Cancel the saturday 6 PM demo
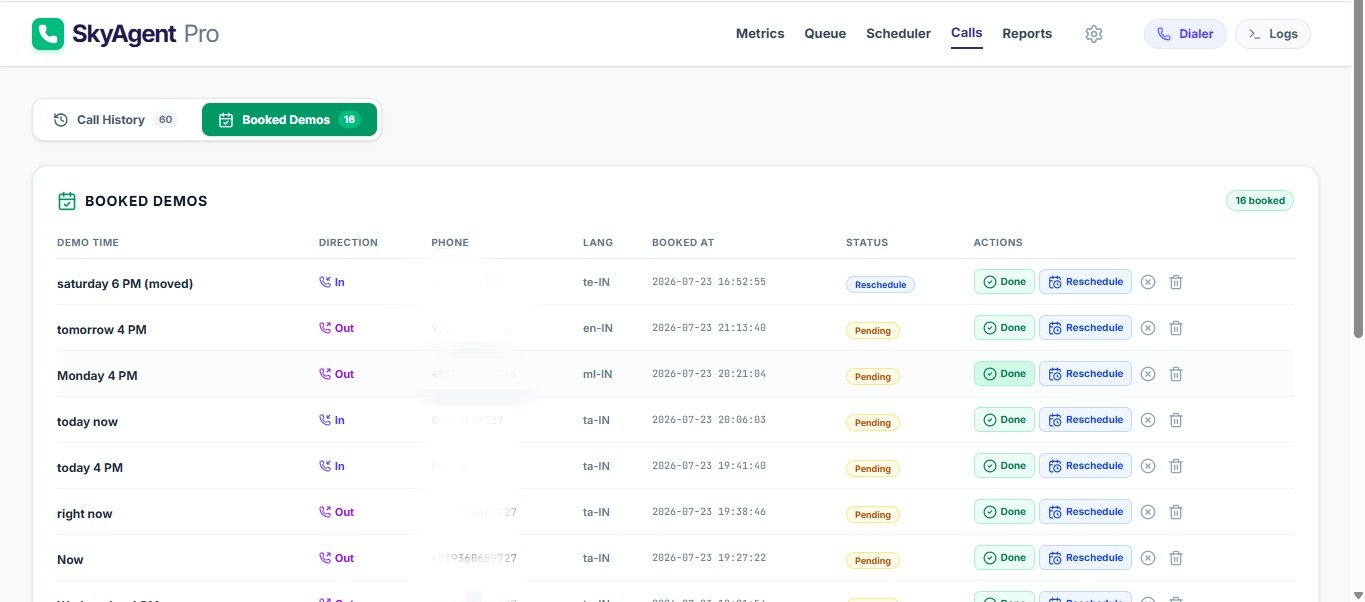 point(1148,282)
